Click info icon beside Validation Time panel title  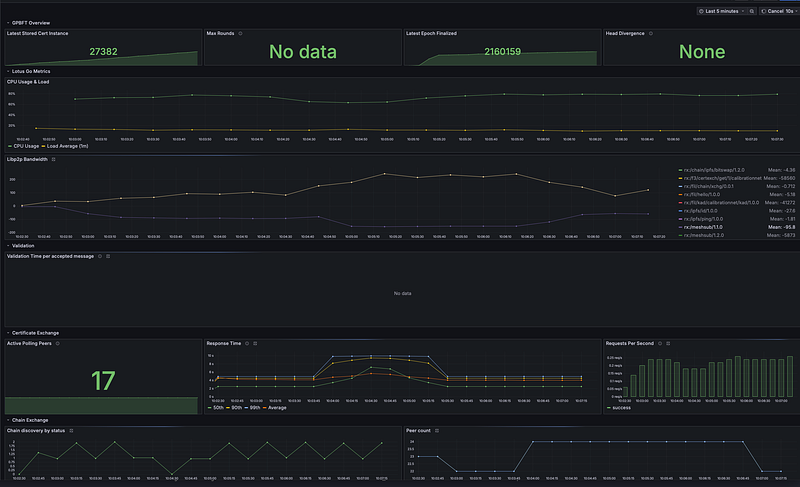pos(98,256)
